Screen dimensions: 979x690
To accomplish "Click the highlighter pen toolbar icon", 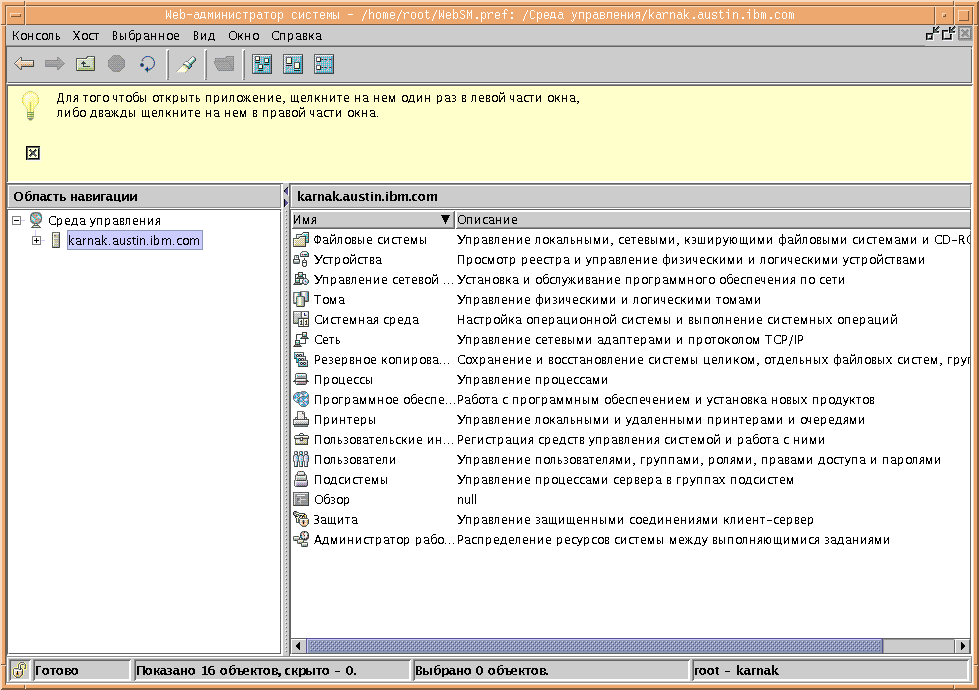I will coord(186,64).
